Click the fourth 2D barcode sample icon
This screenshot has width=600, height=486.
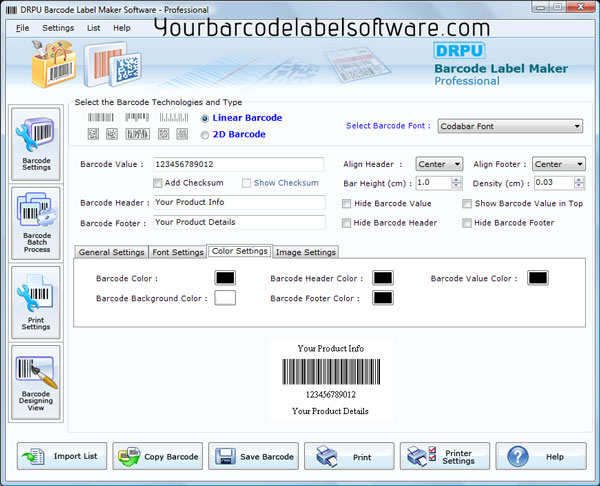(163, 134)
